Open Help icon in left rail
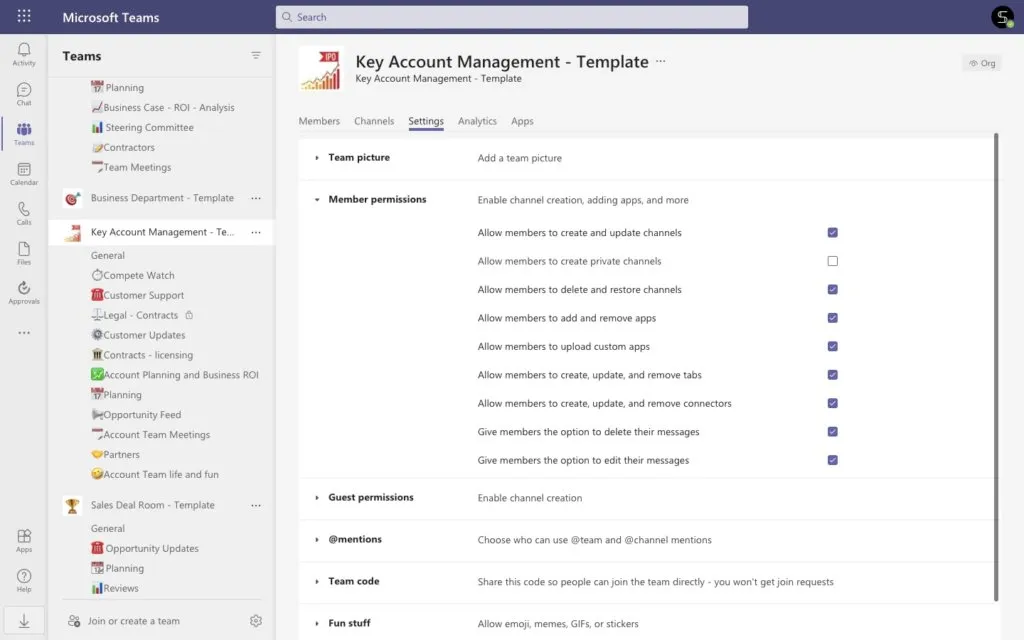This screenshot has width=1024, height=640. (x=24, y=581)
